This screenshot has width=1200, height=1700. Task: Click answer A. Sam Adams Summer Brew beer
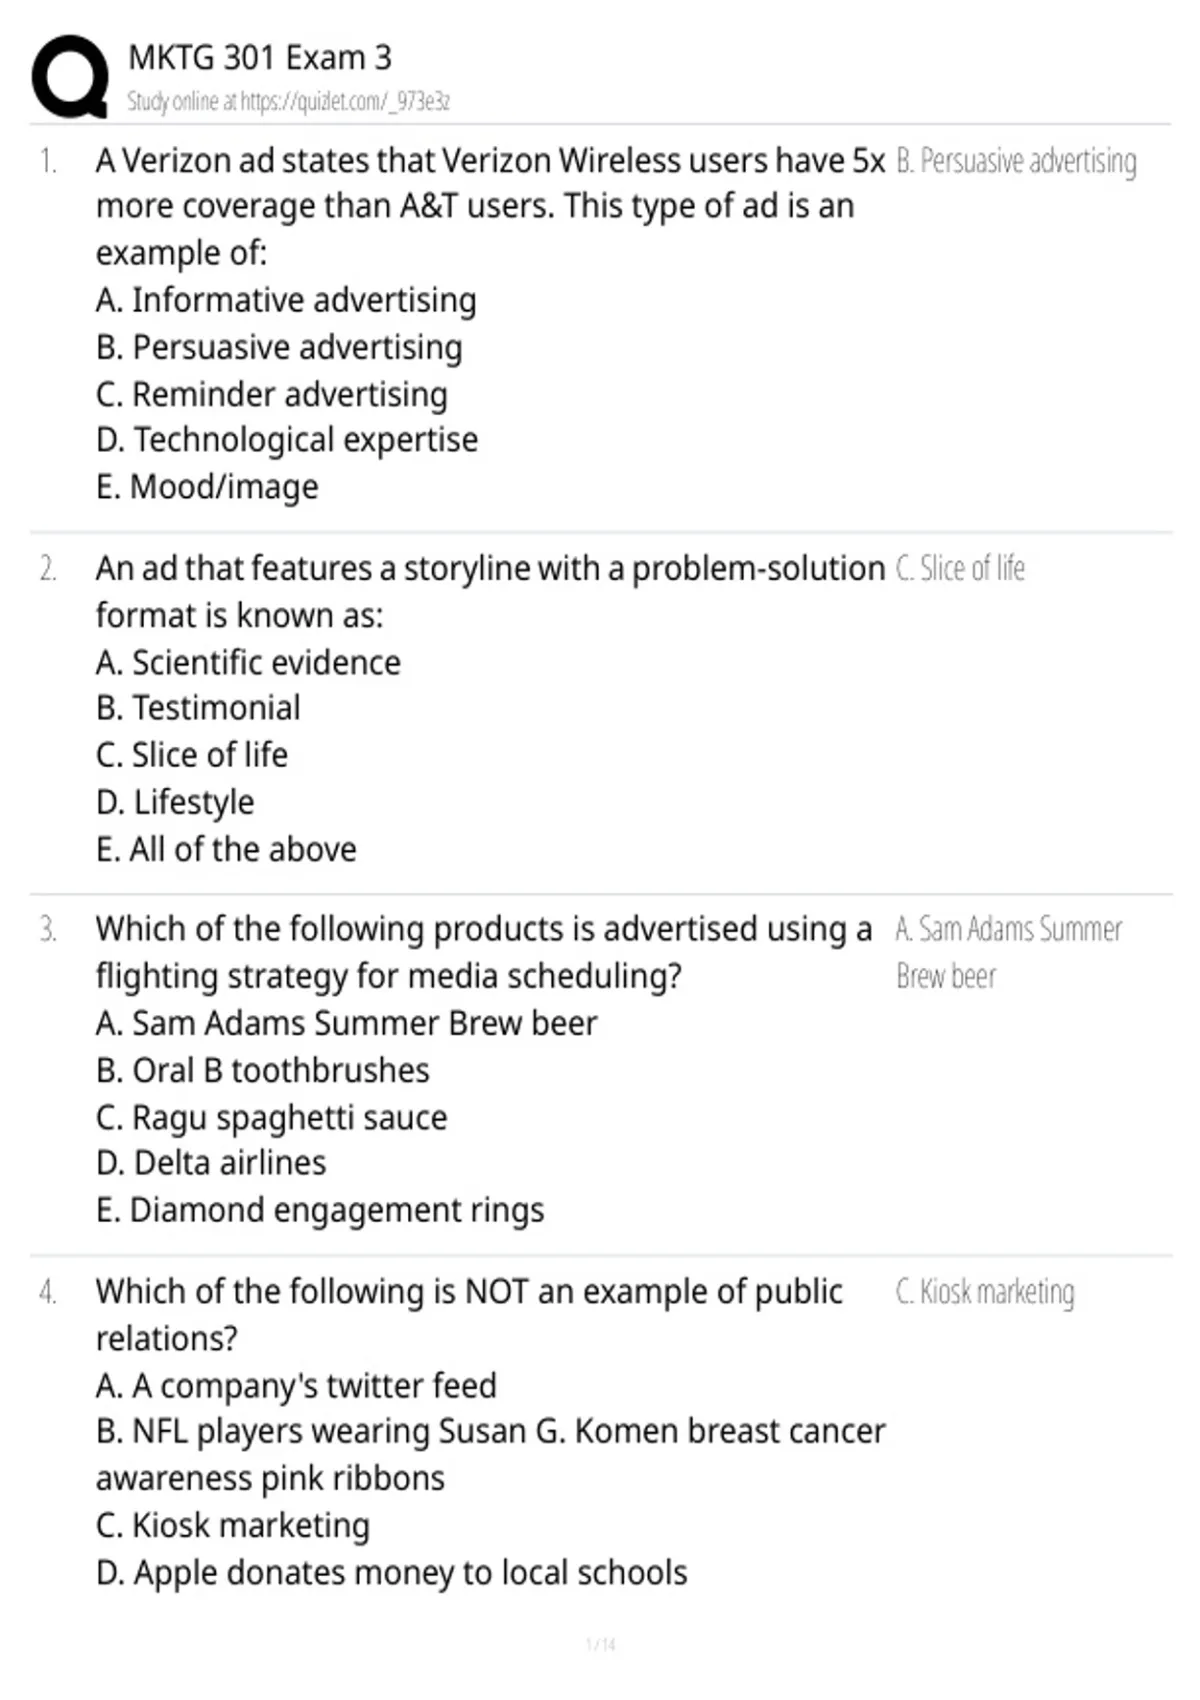[x=1009, y=952]
